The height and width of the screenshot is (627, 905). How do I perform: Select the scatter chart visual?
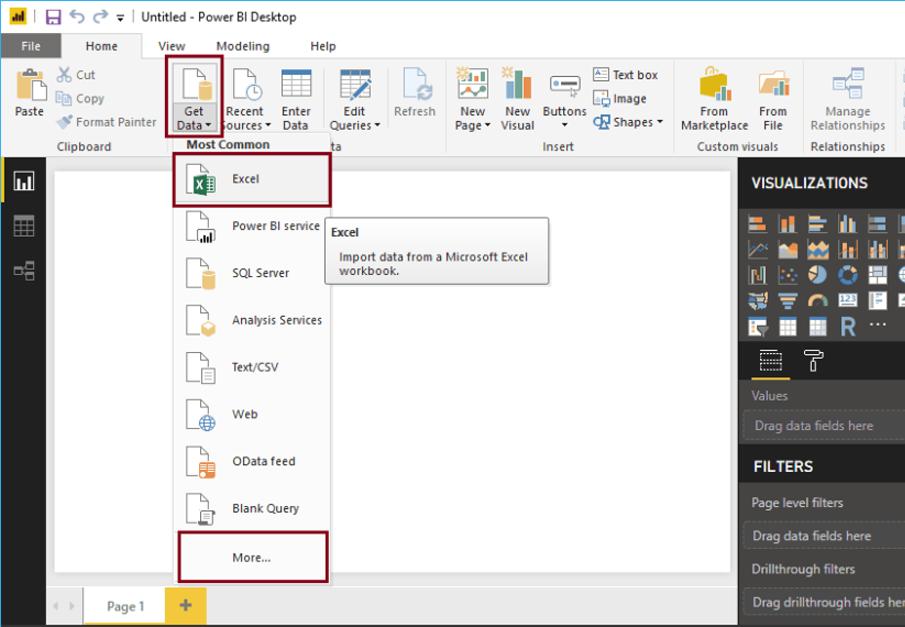788,275
